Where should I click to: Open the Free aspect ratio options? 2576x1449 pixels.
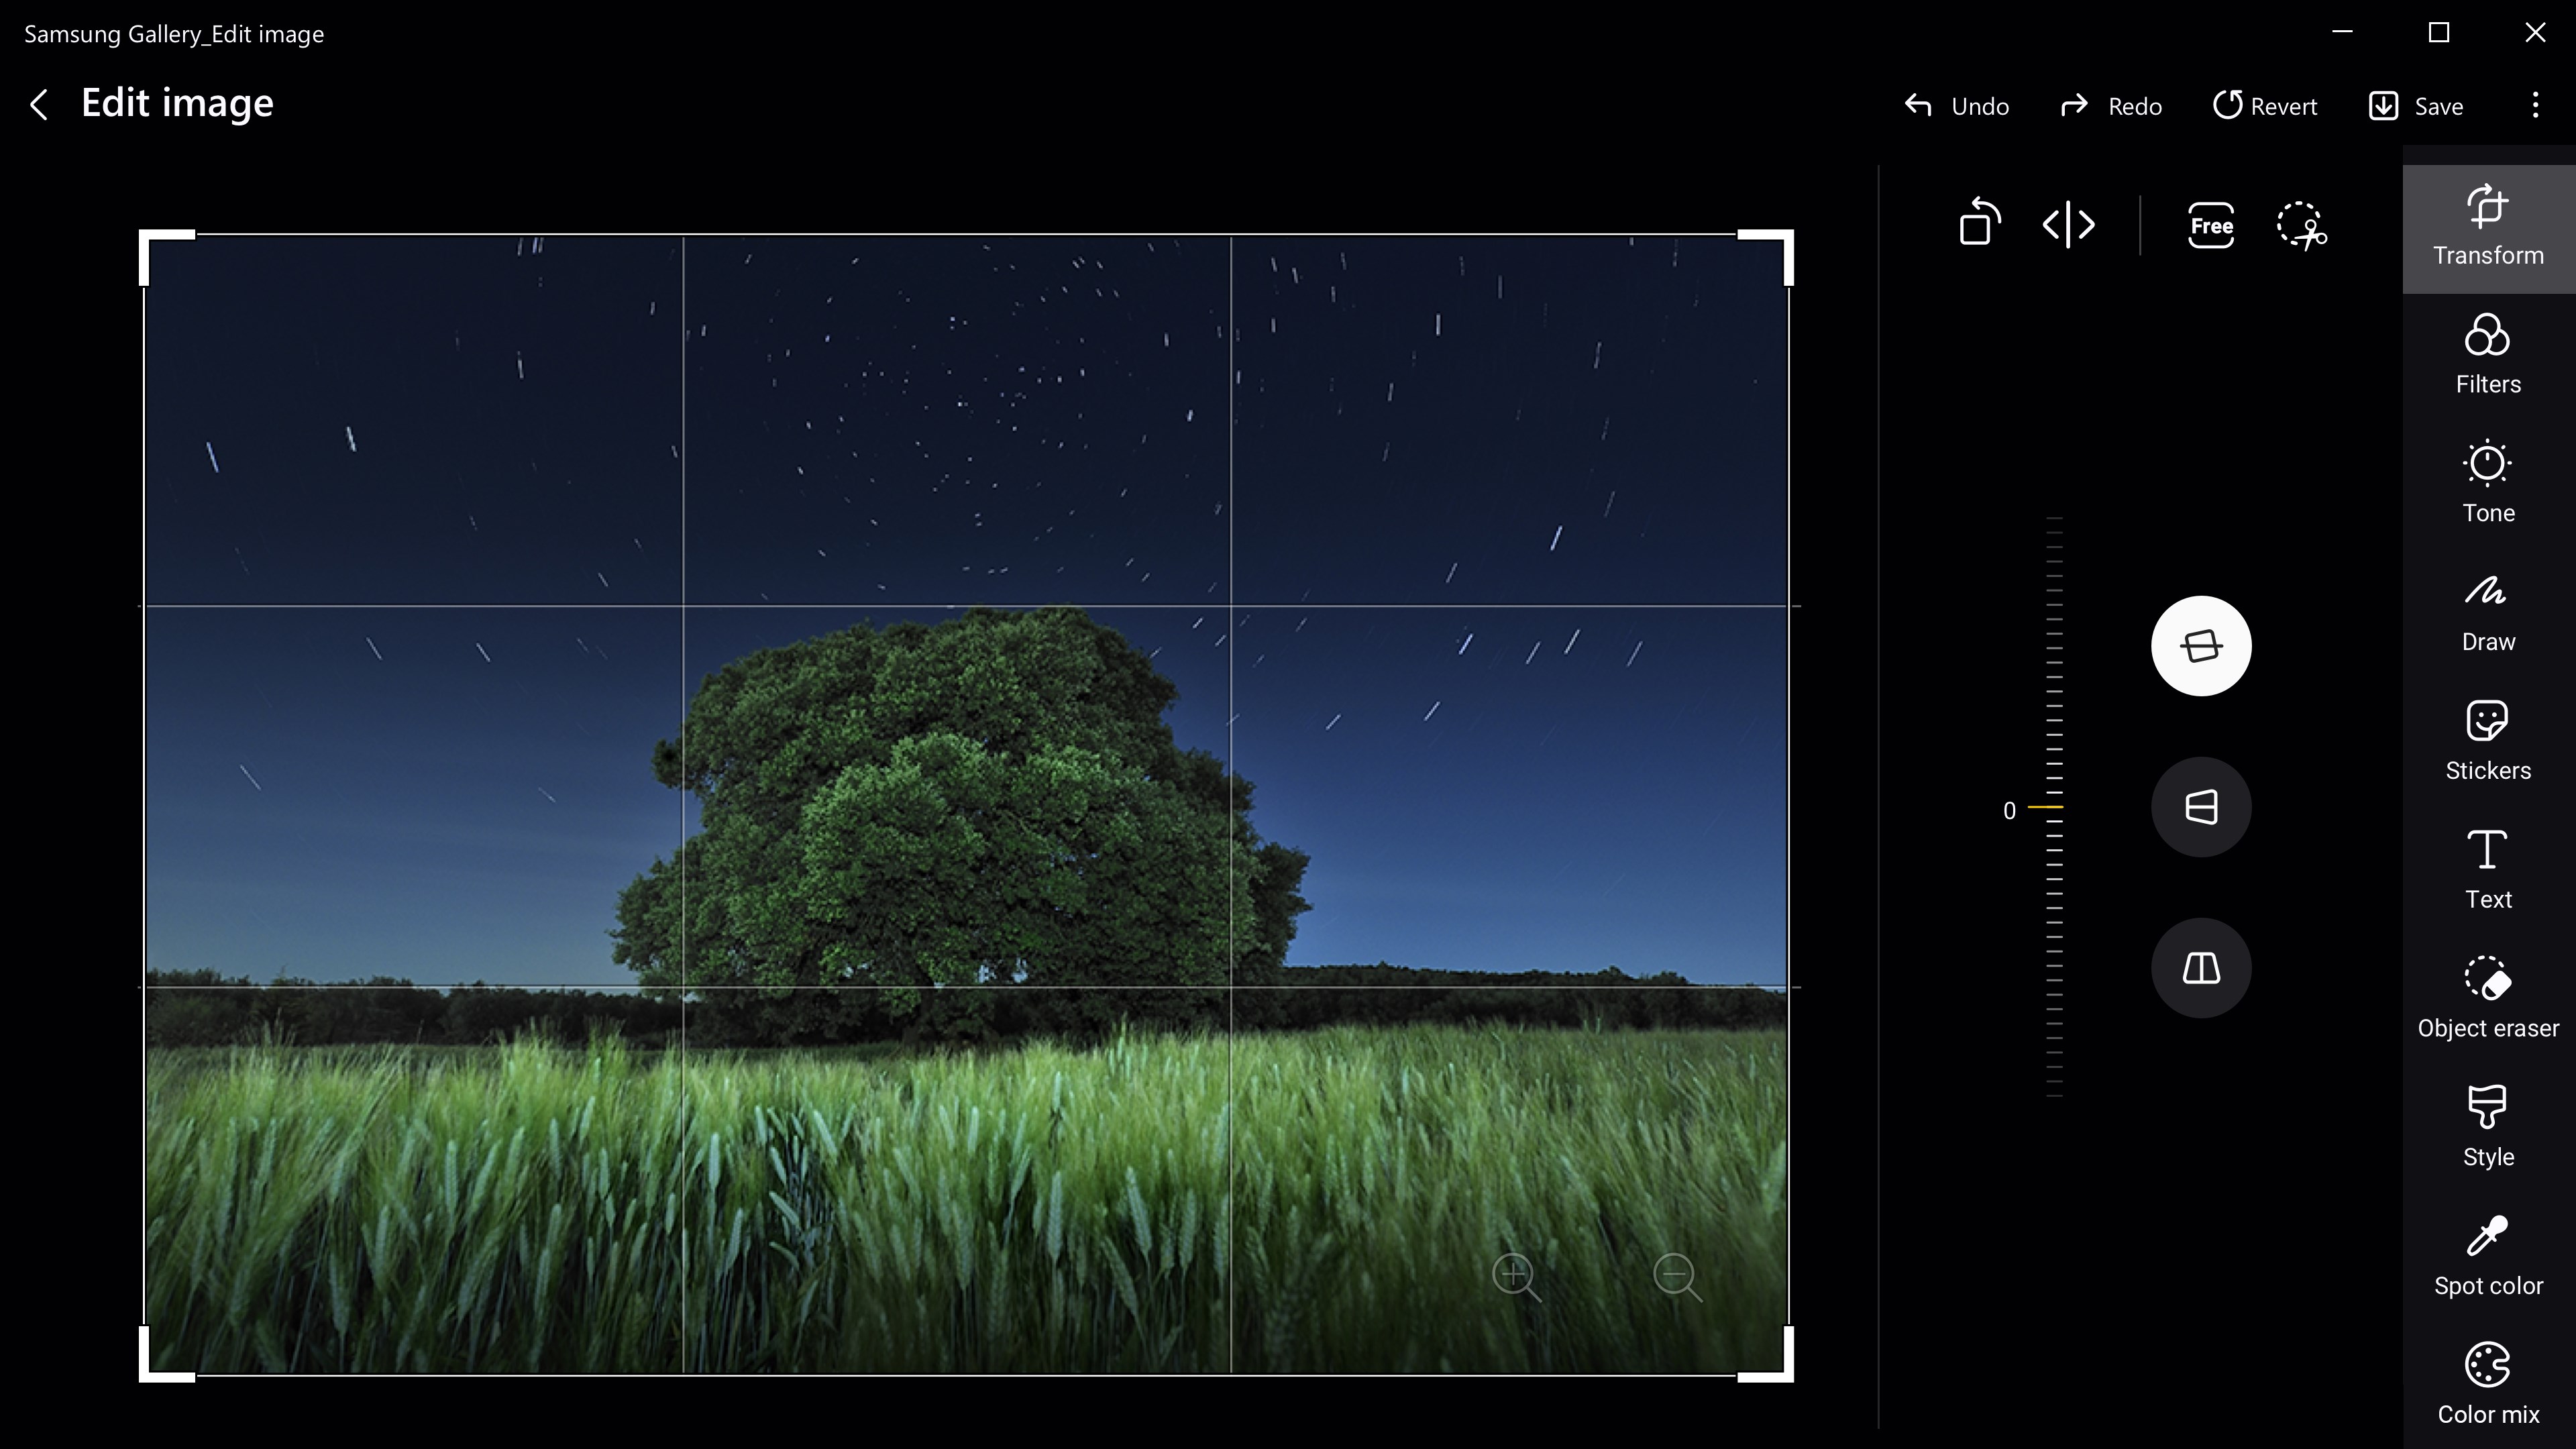[2211, 226]
